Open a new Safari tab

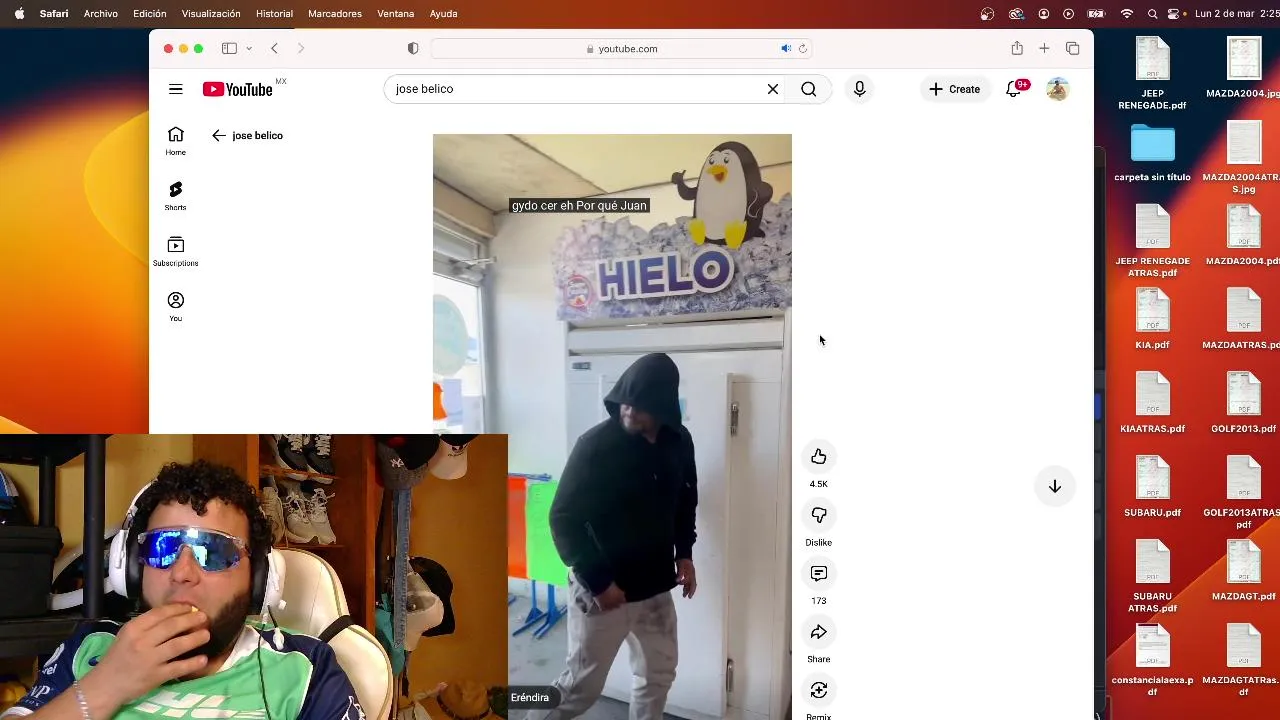(1044, 48)
